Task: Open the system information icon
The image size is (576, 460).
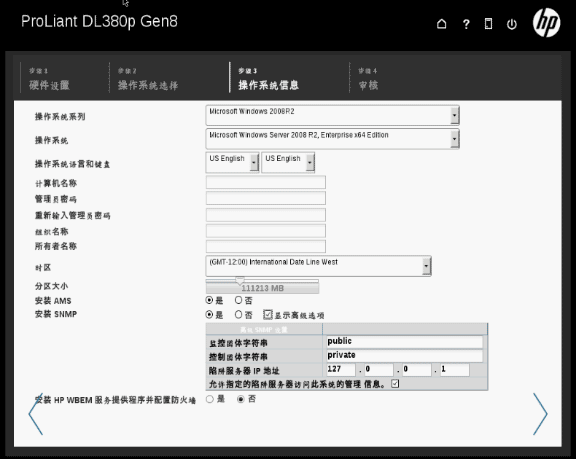Action: 488,24
